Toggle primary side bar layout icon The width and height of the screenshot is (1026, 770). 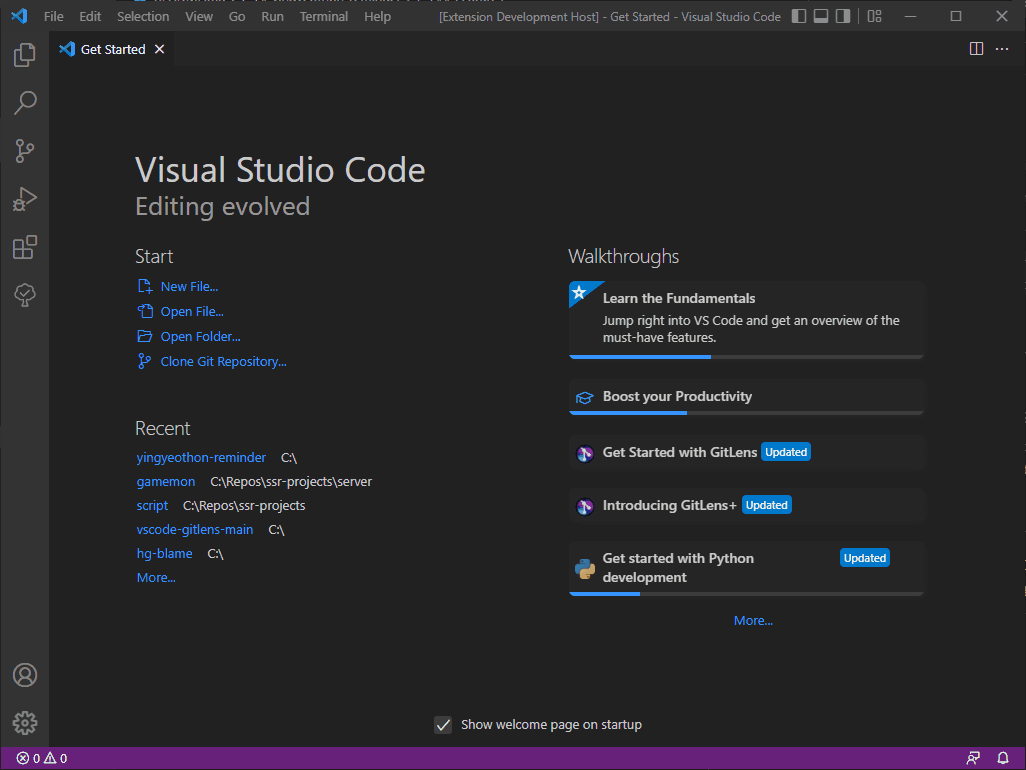[799, 16]
